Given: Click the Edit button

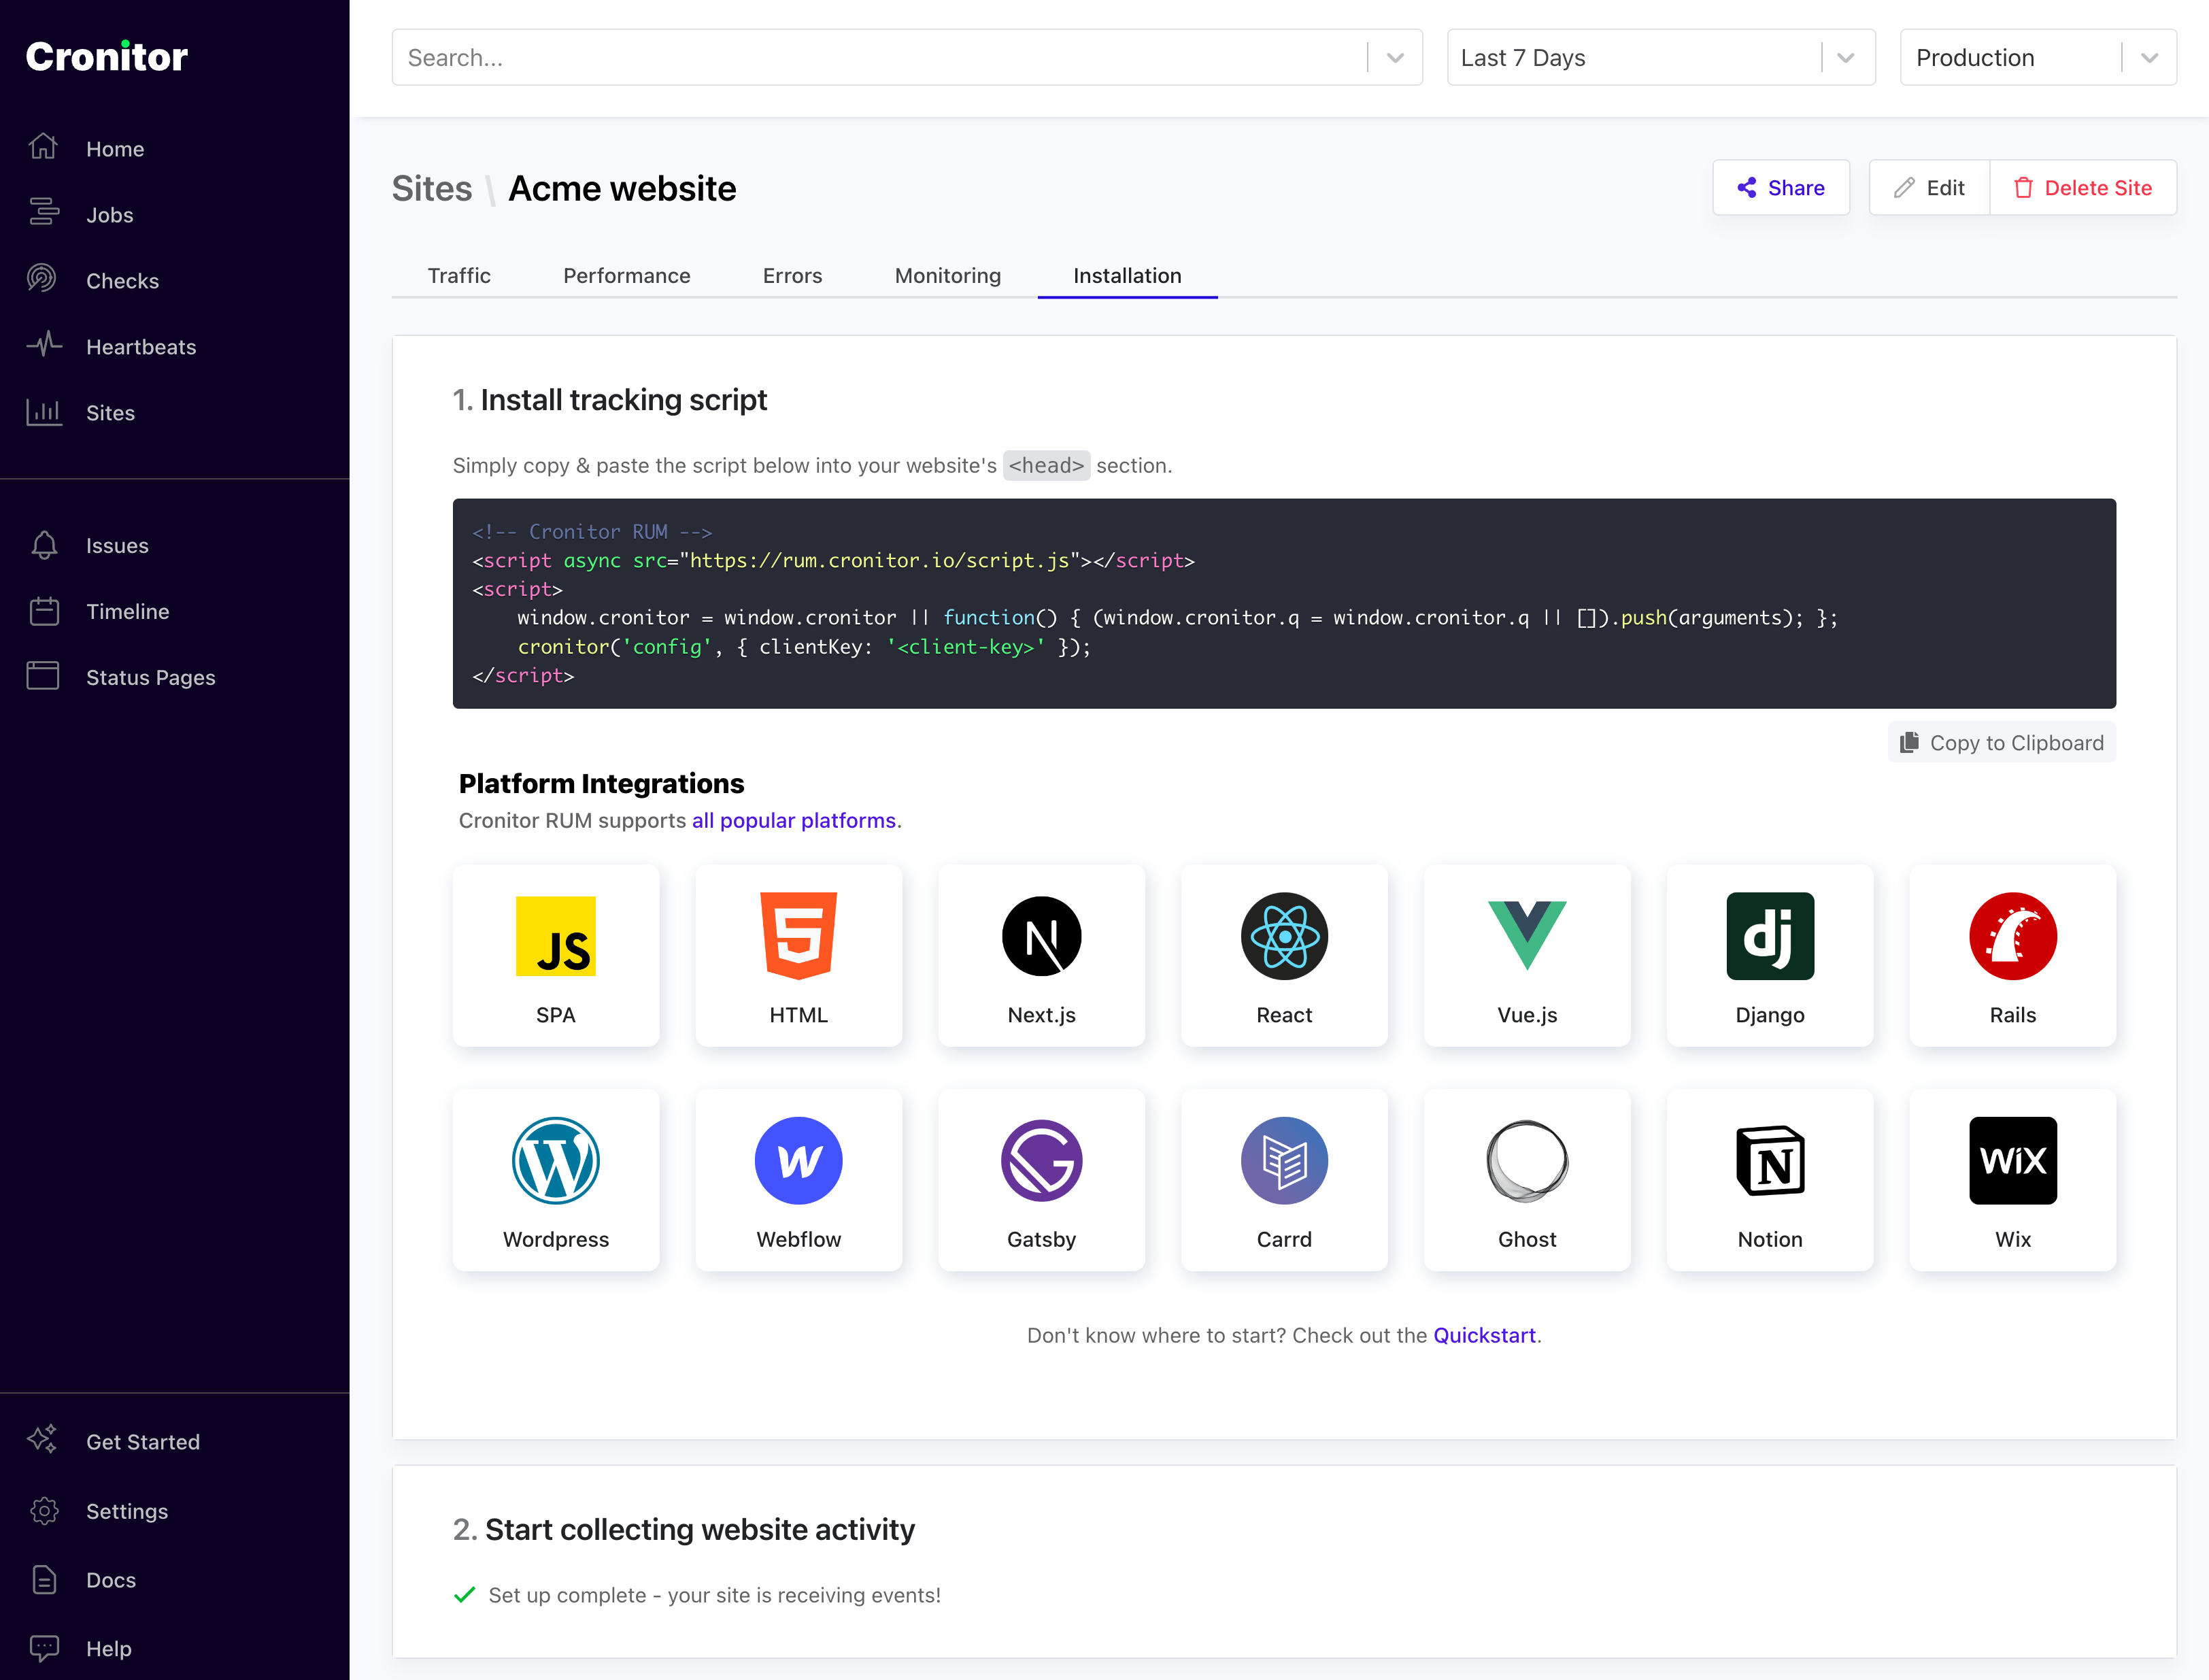Looking at the screenshot, I should [1929, 188].
